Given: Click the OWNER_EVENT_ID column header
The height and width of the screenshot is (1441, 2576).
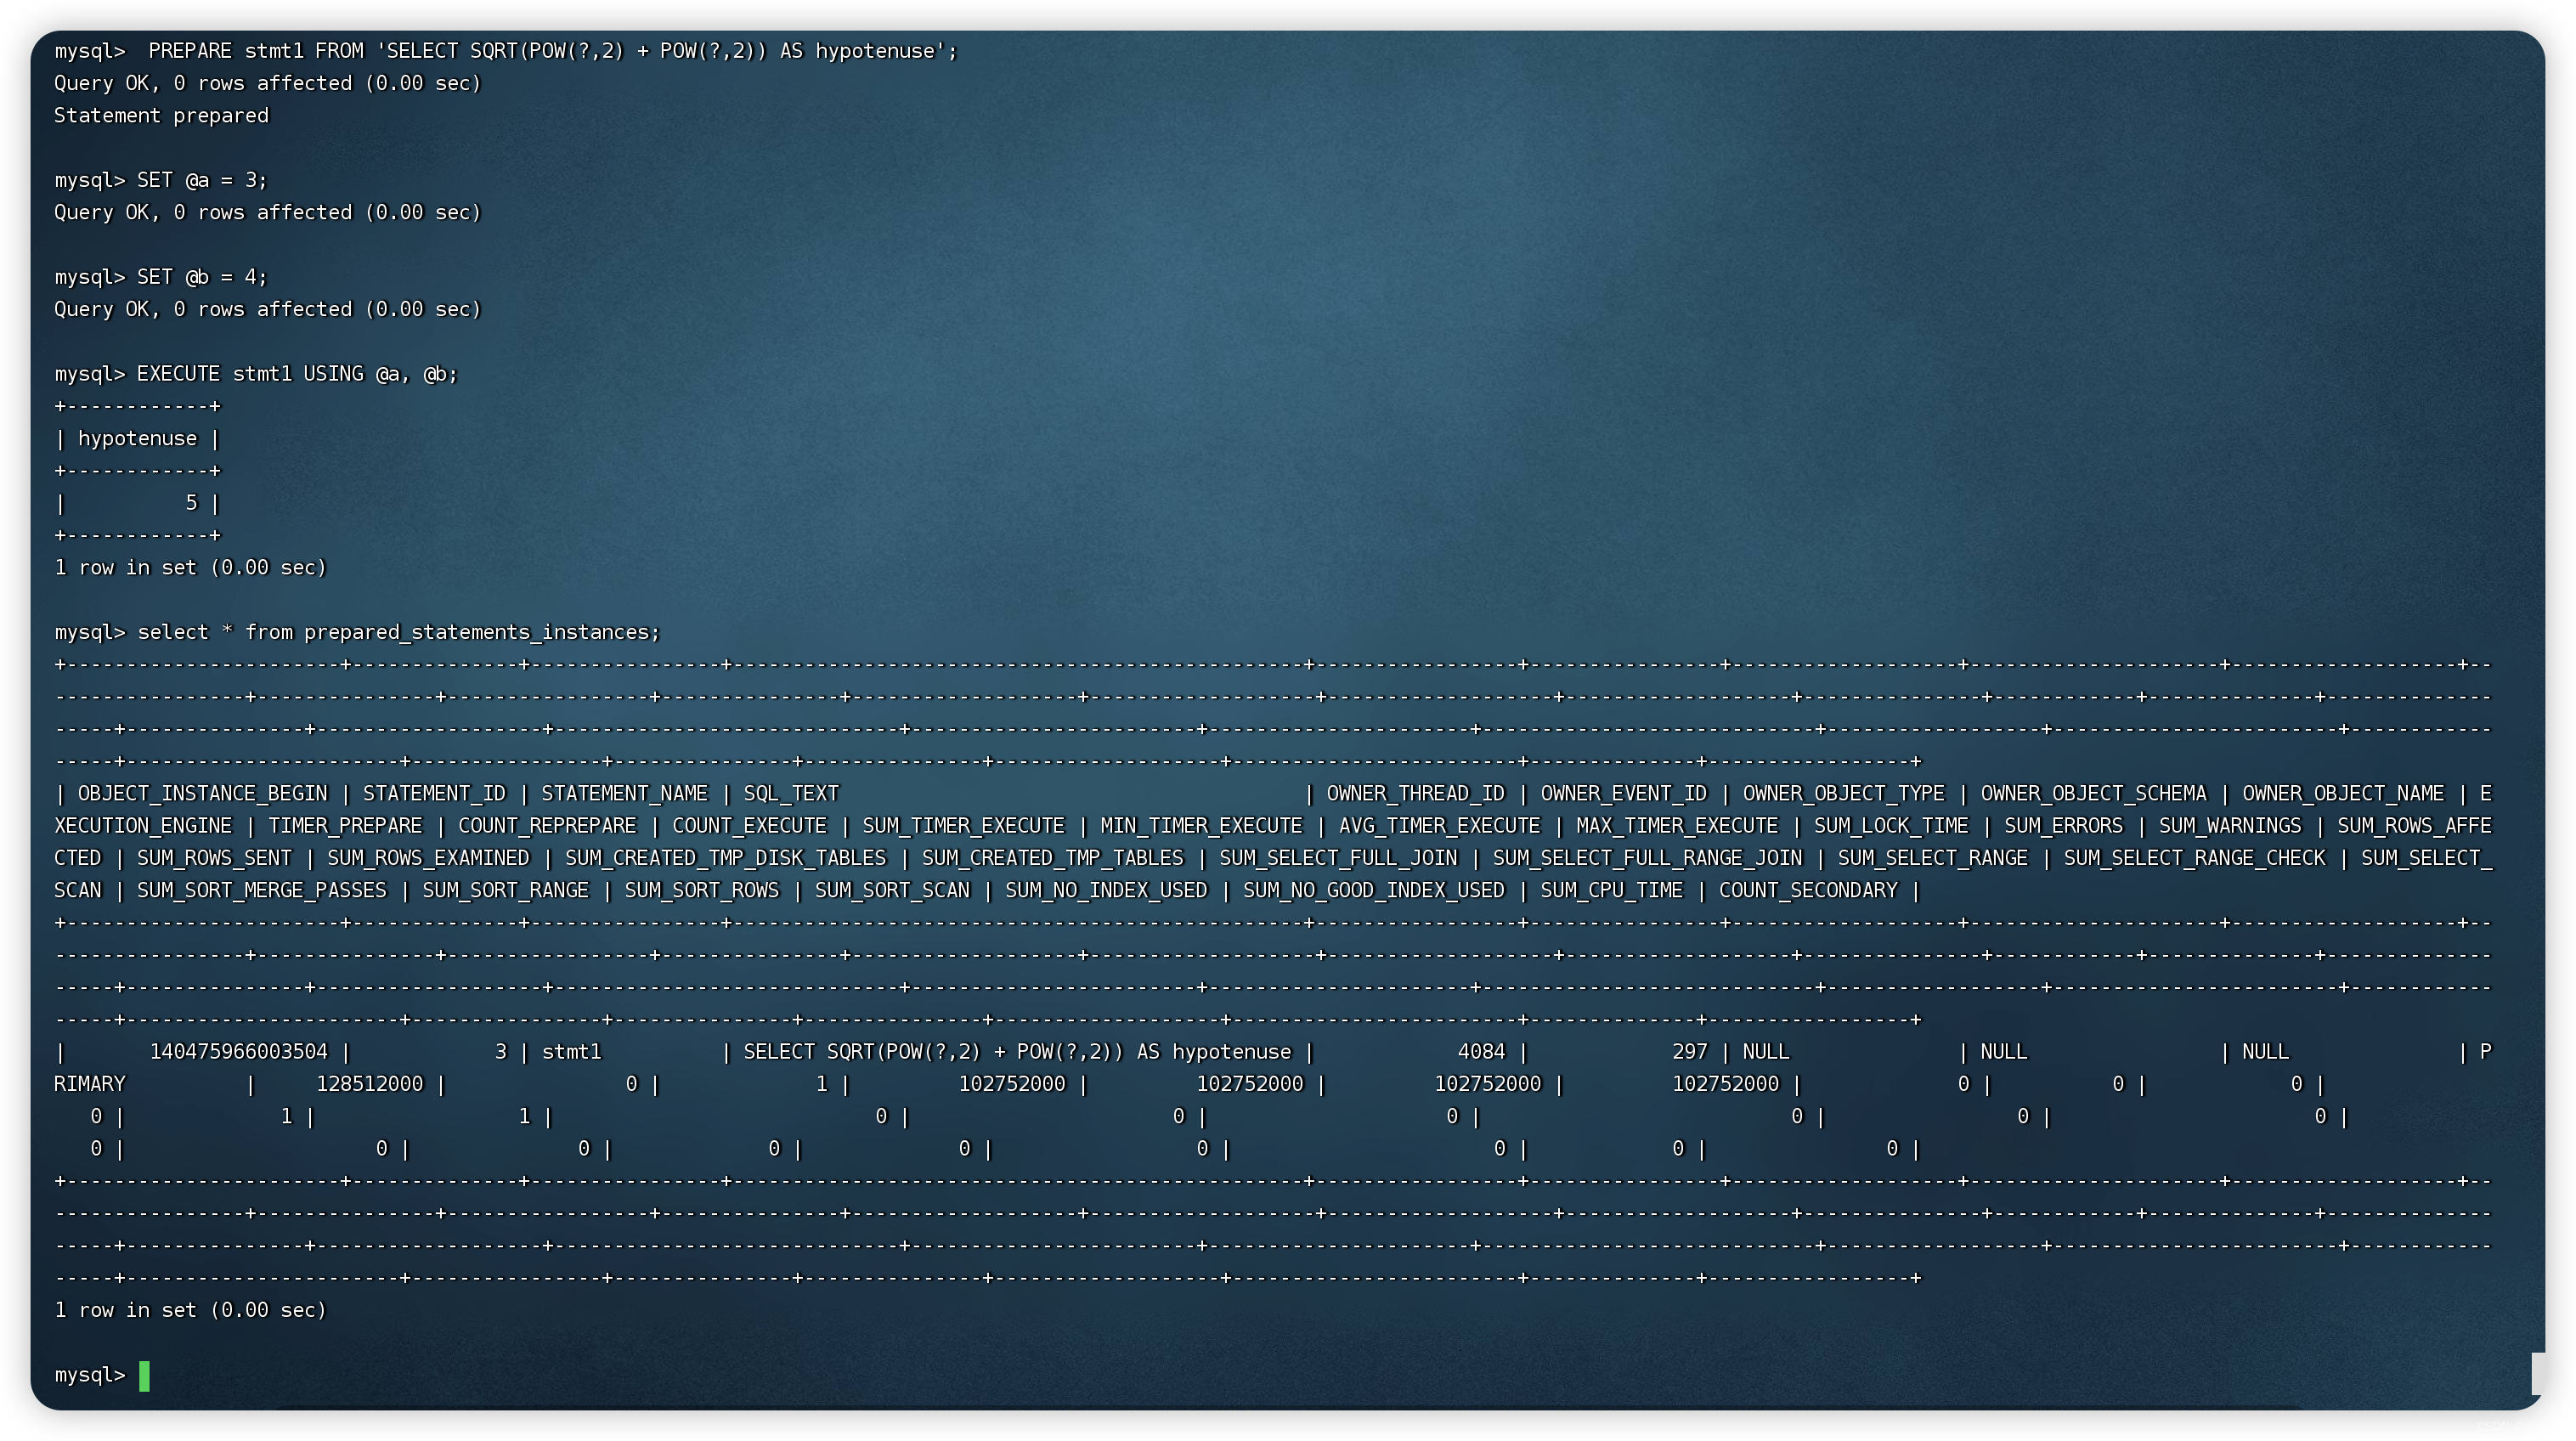Looking at the screenshot, I should 1623,794.
